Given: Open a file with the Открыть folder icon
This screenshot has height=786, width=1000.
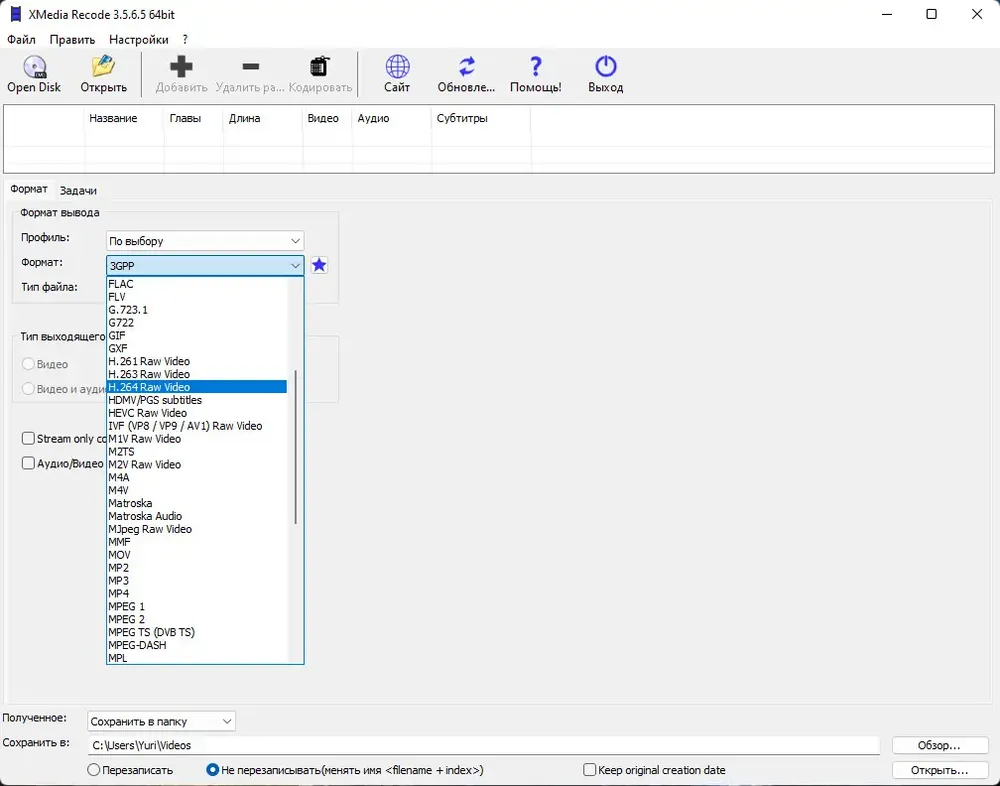Looking at the screenshot, I should click(103, 66).
